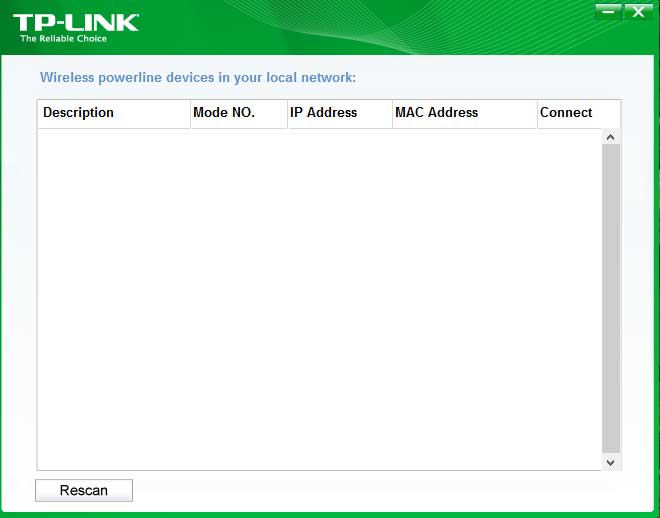The height and width of the screenshot is (518, 660).
Task: Click the vertical scrollbar thumb
Action: [611, 298]
